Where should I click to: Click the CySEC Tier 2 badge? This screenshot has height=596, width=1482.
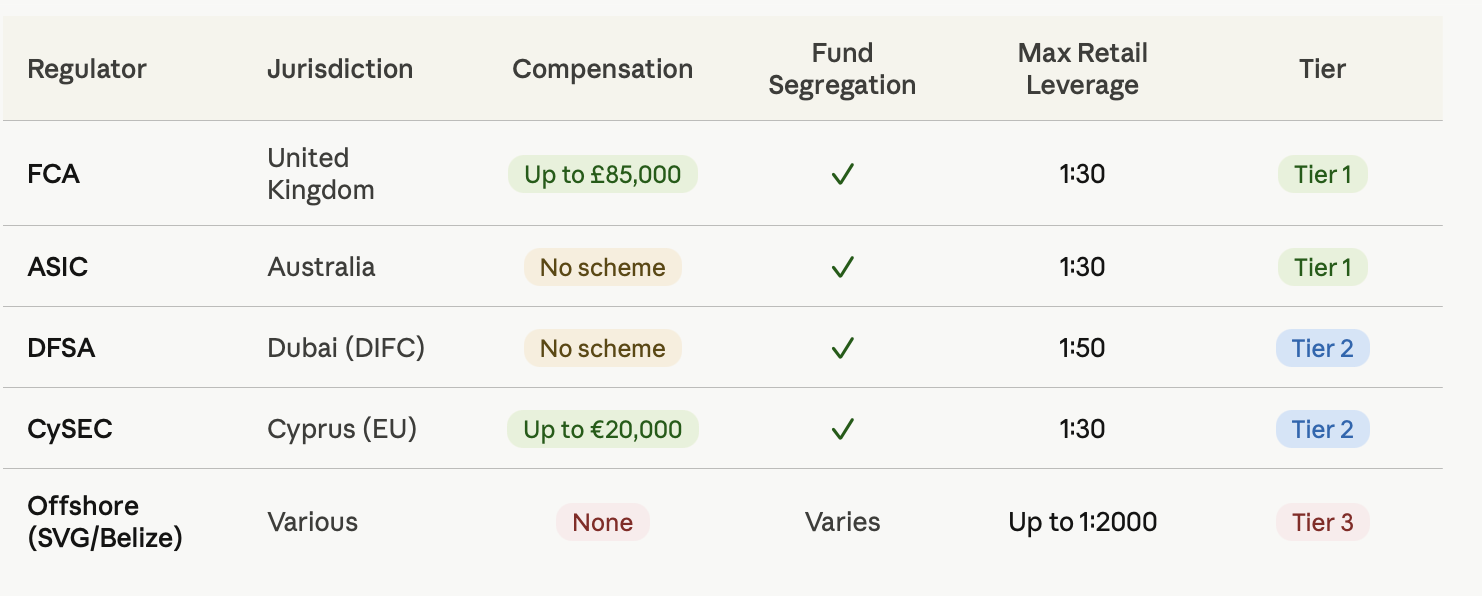tap(1322, 429)
